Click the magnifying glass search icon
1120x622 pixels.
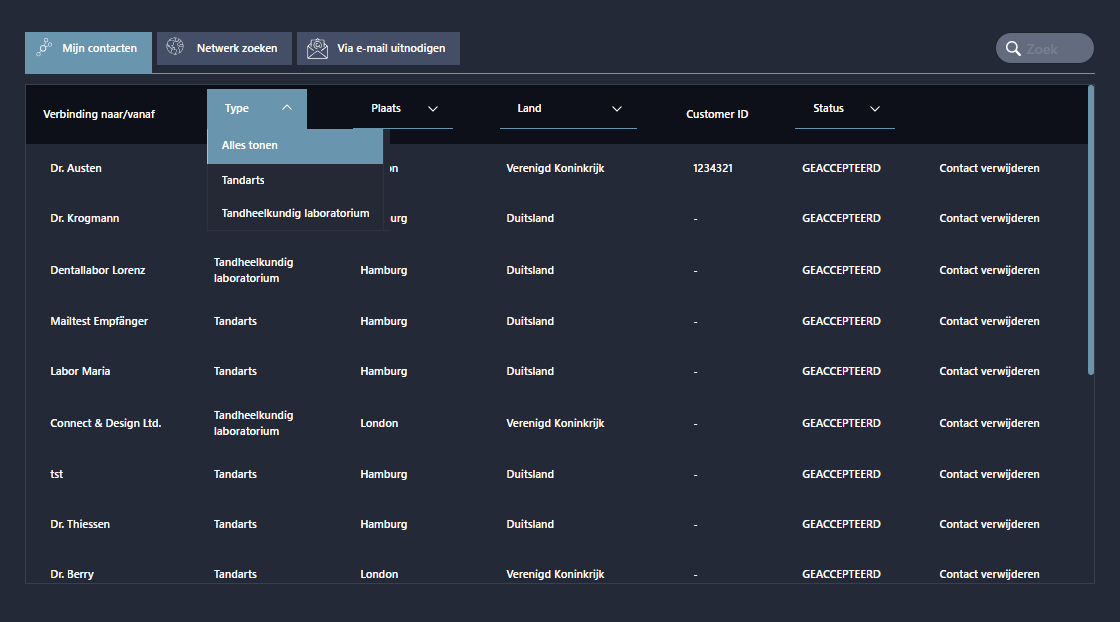tap(1012, 49)
